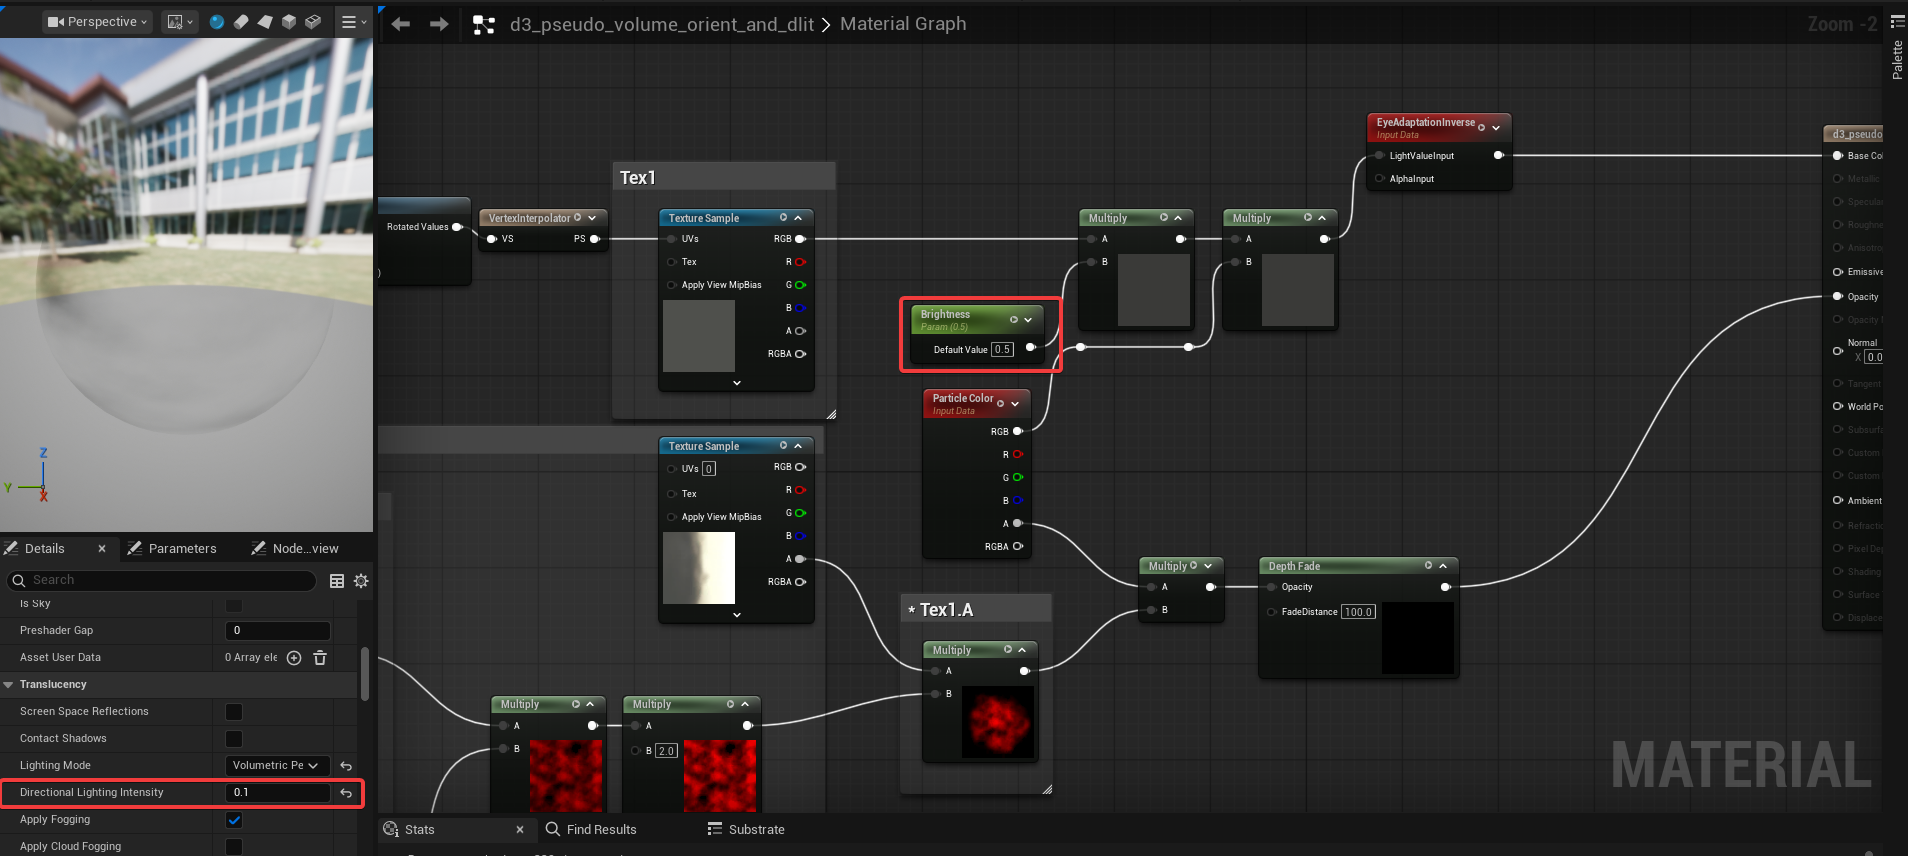Open the Find Results tab
Screen dimensions: 1908x856
(x=601, y=830)
